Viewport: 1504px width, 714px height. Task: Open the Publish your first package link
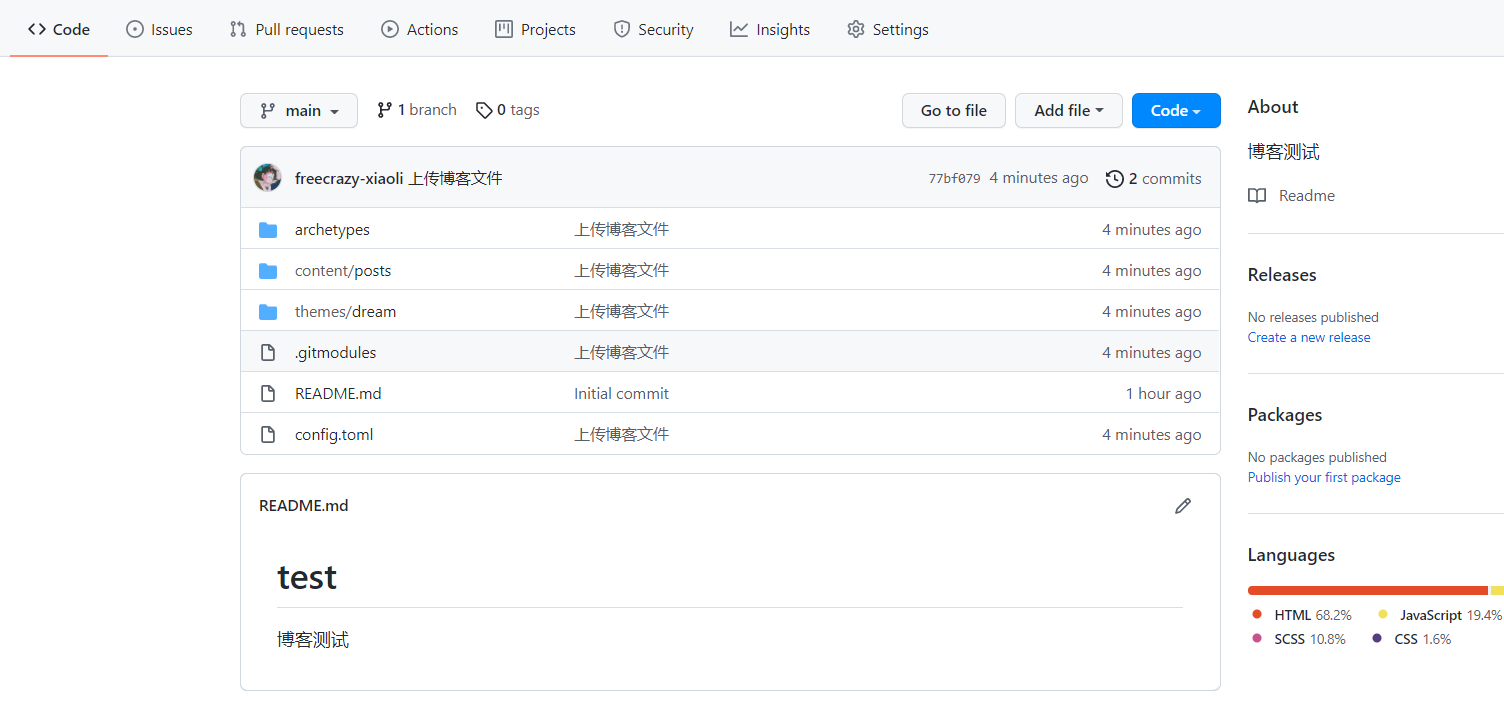[1323, 478]
